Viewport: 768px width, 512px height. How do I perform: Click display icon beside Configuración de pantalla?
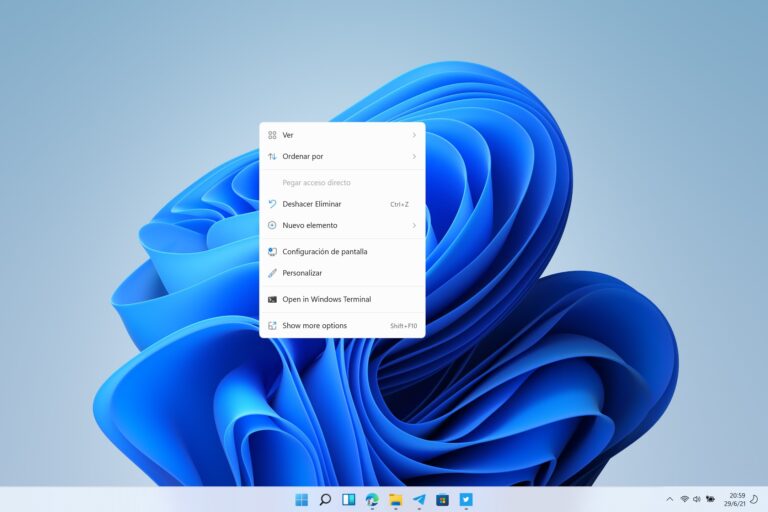point(272,252)
